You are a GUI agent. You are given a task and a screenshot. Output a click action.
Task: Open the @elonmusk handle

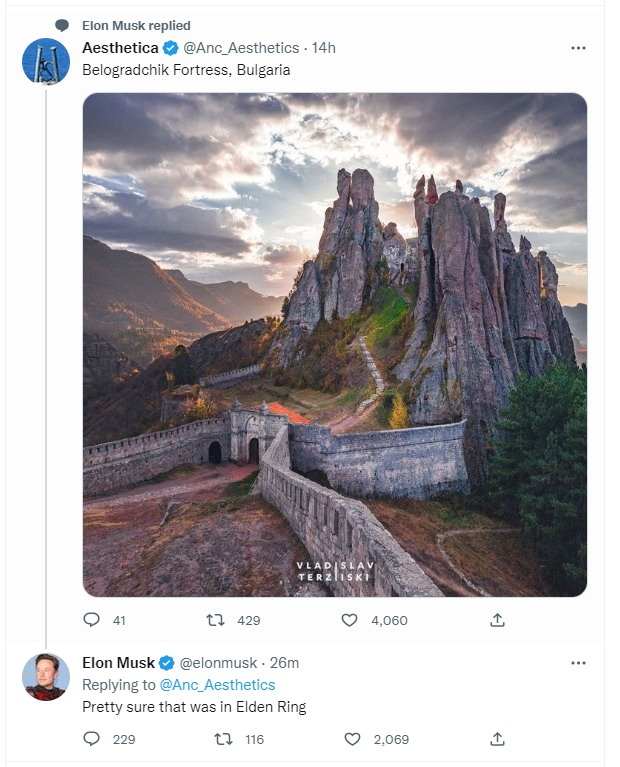(221, 663)
